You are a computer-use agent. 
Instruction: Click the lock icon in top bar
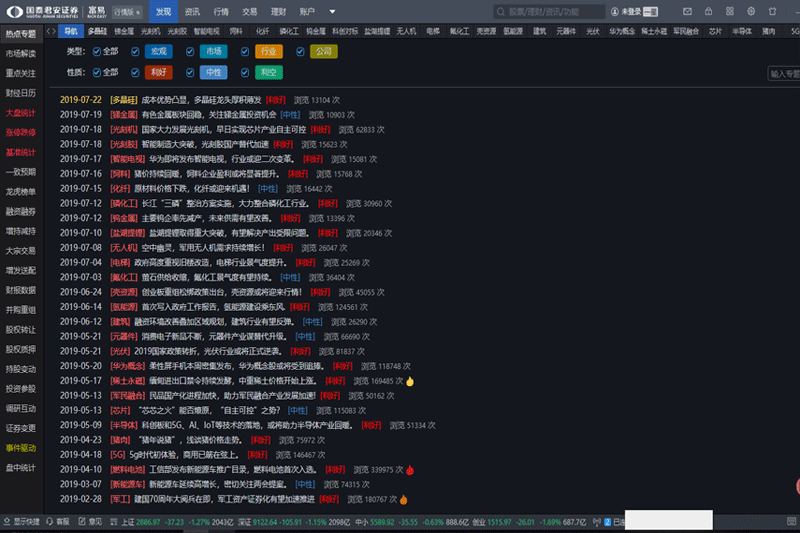708,11
